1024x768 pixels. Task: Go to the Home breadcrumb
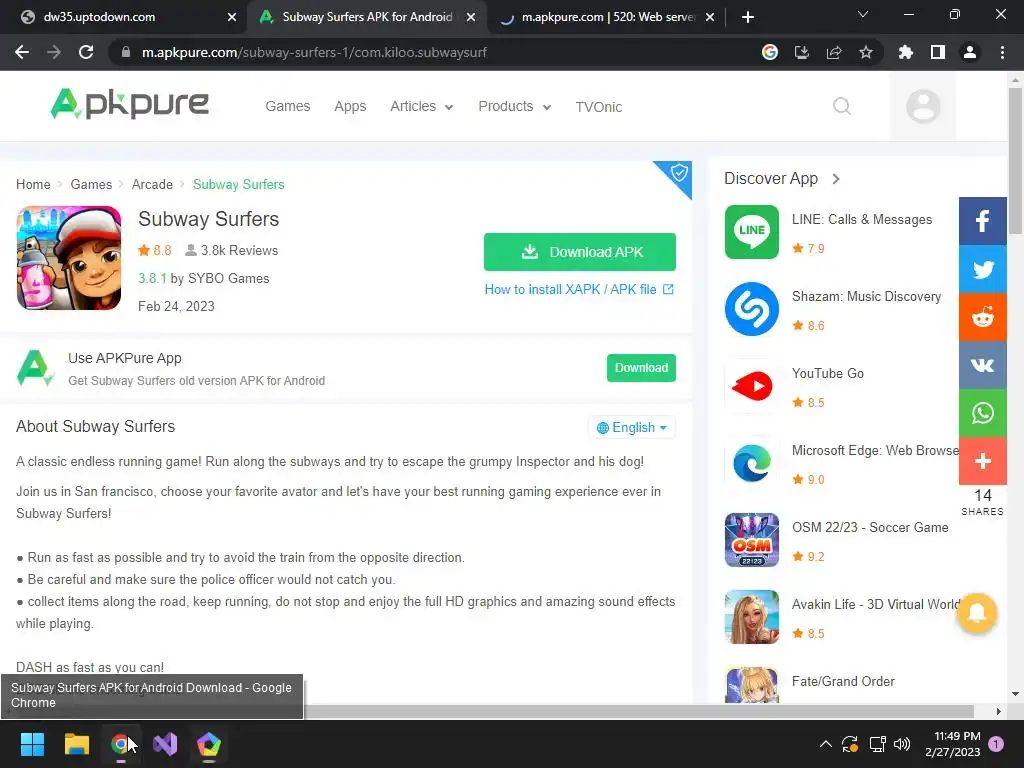33,184
